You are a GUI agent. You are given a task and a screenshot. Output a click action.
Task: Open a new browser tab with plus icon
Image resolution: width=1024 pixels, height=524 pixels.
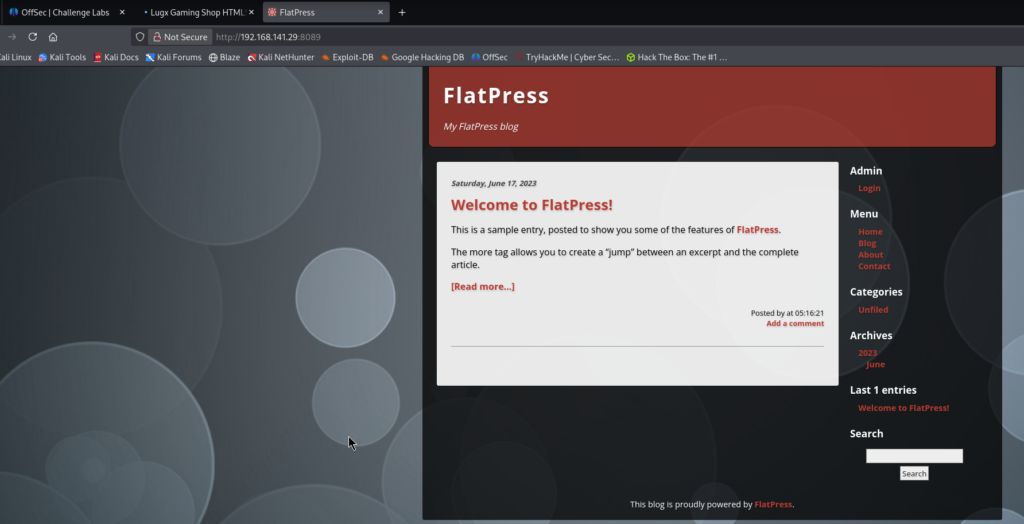pos(402,13)
